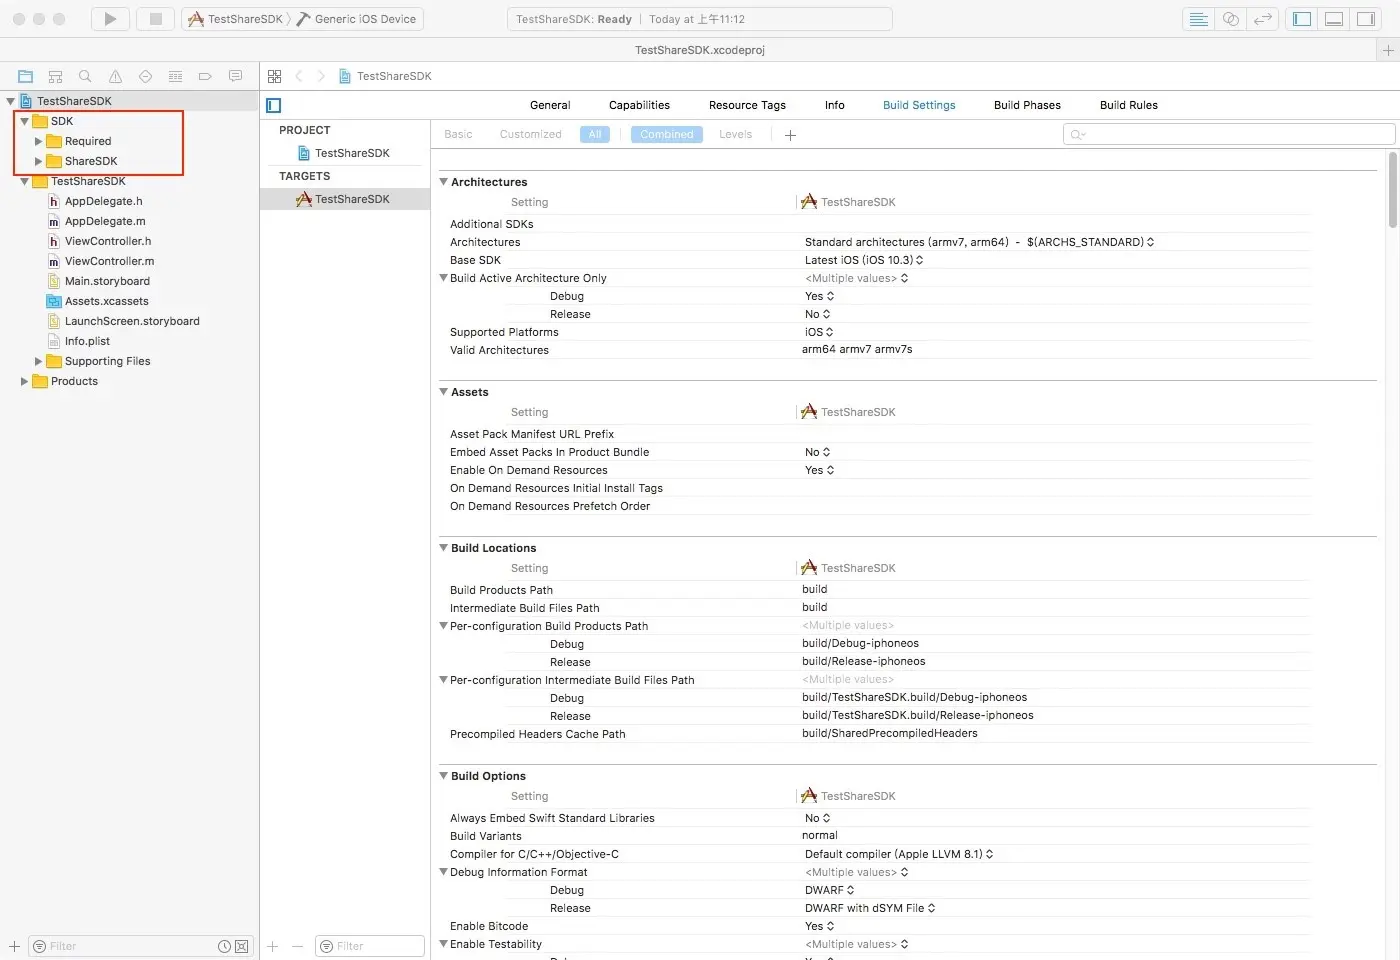Expand the Required folder
This screenshot has width=1400, height=960.
point(39,141)
